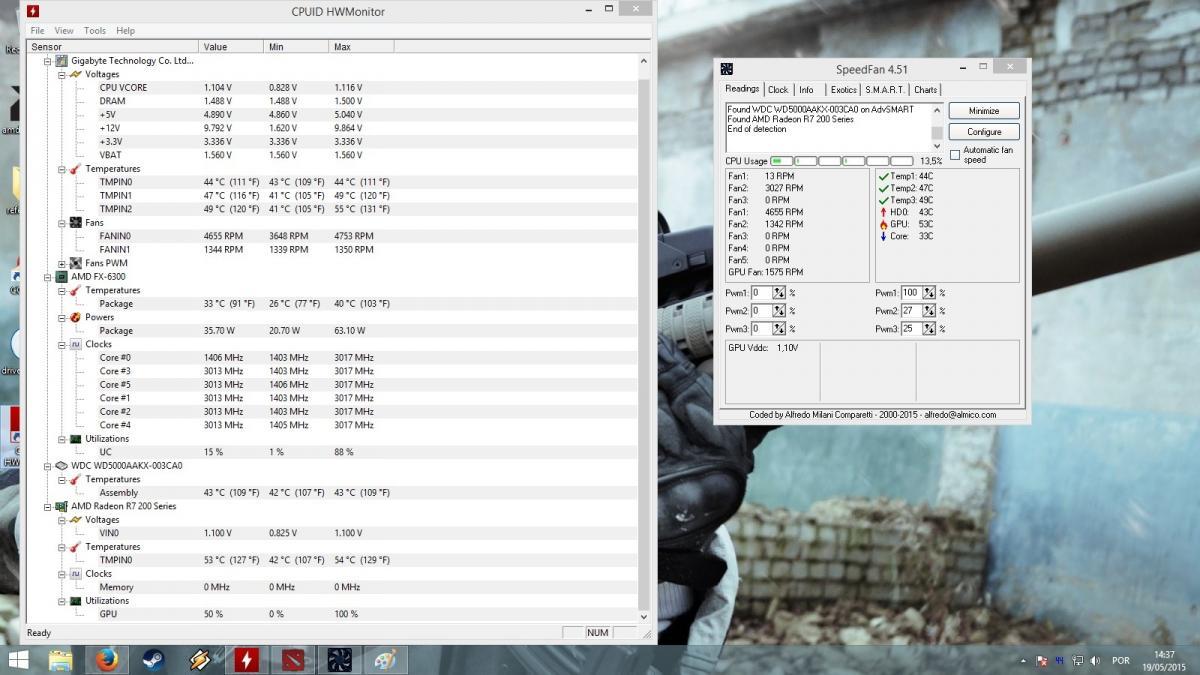Click the Core temperature down-arrow icon in SpeedFan

[x=883, y=236]
